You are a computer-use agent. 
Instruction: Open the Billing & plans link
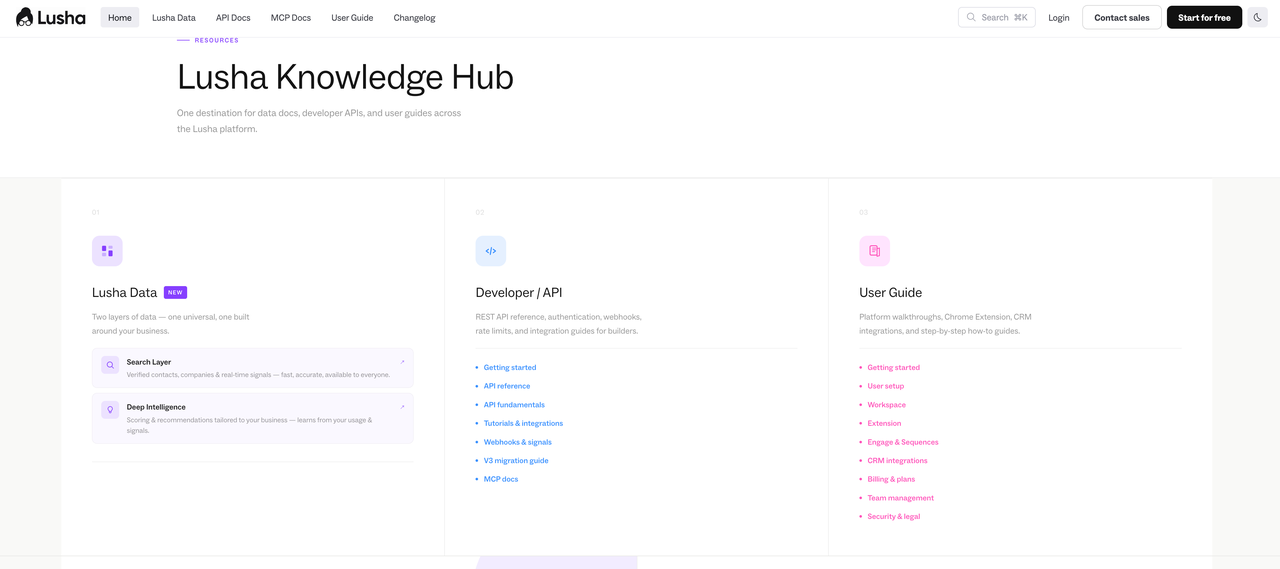click(x=891, y=479)
